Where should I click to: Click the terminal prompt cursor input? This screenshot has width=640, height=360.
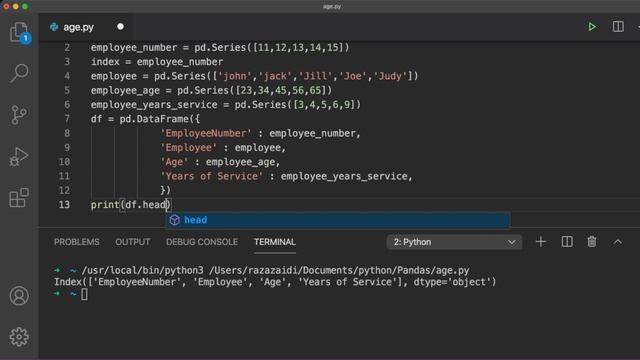[x=84, y=294]
